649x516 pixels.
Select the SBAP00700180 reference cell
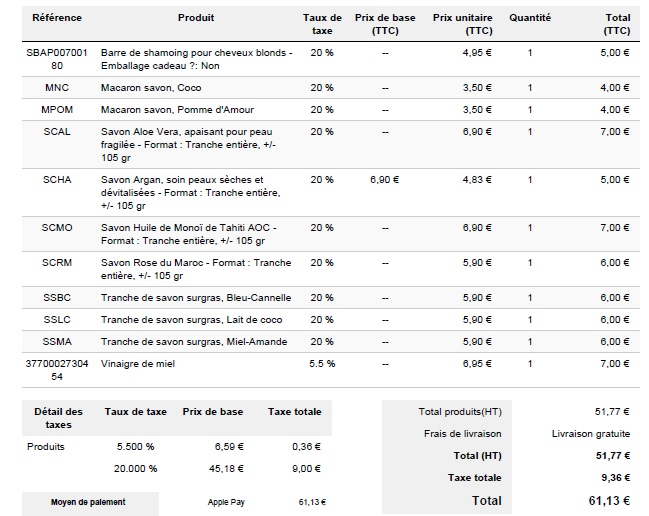(x=57, y=58)
